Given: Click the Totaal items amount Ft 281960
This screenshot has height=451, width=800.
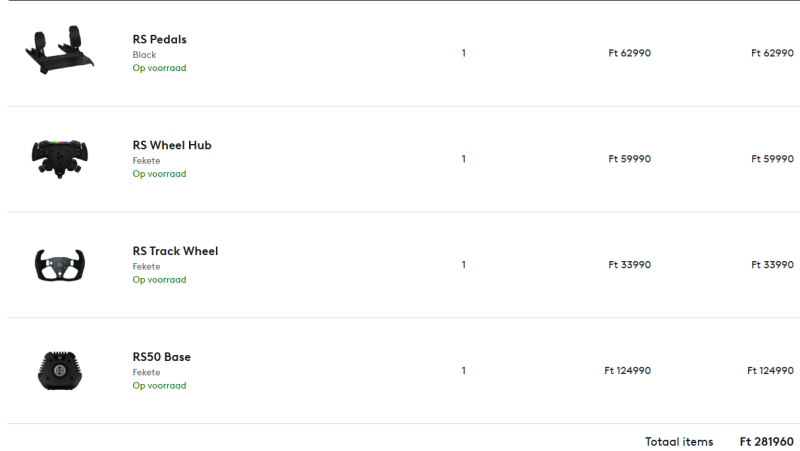Looking at the screenshot, I should tap(767, 442).
